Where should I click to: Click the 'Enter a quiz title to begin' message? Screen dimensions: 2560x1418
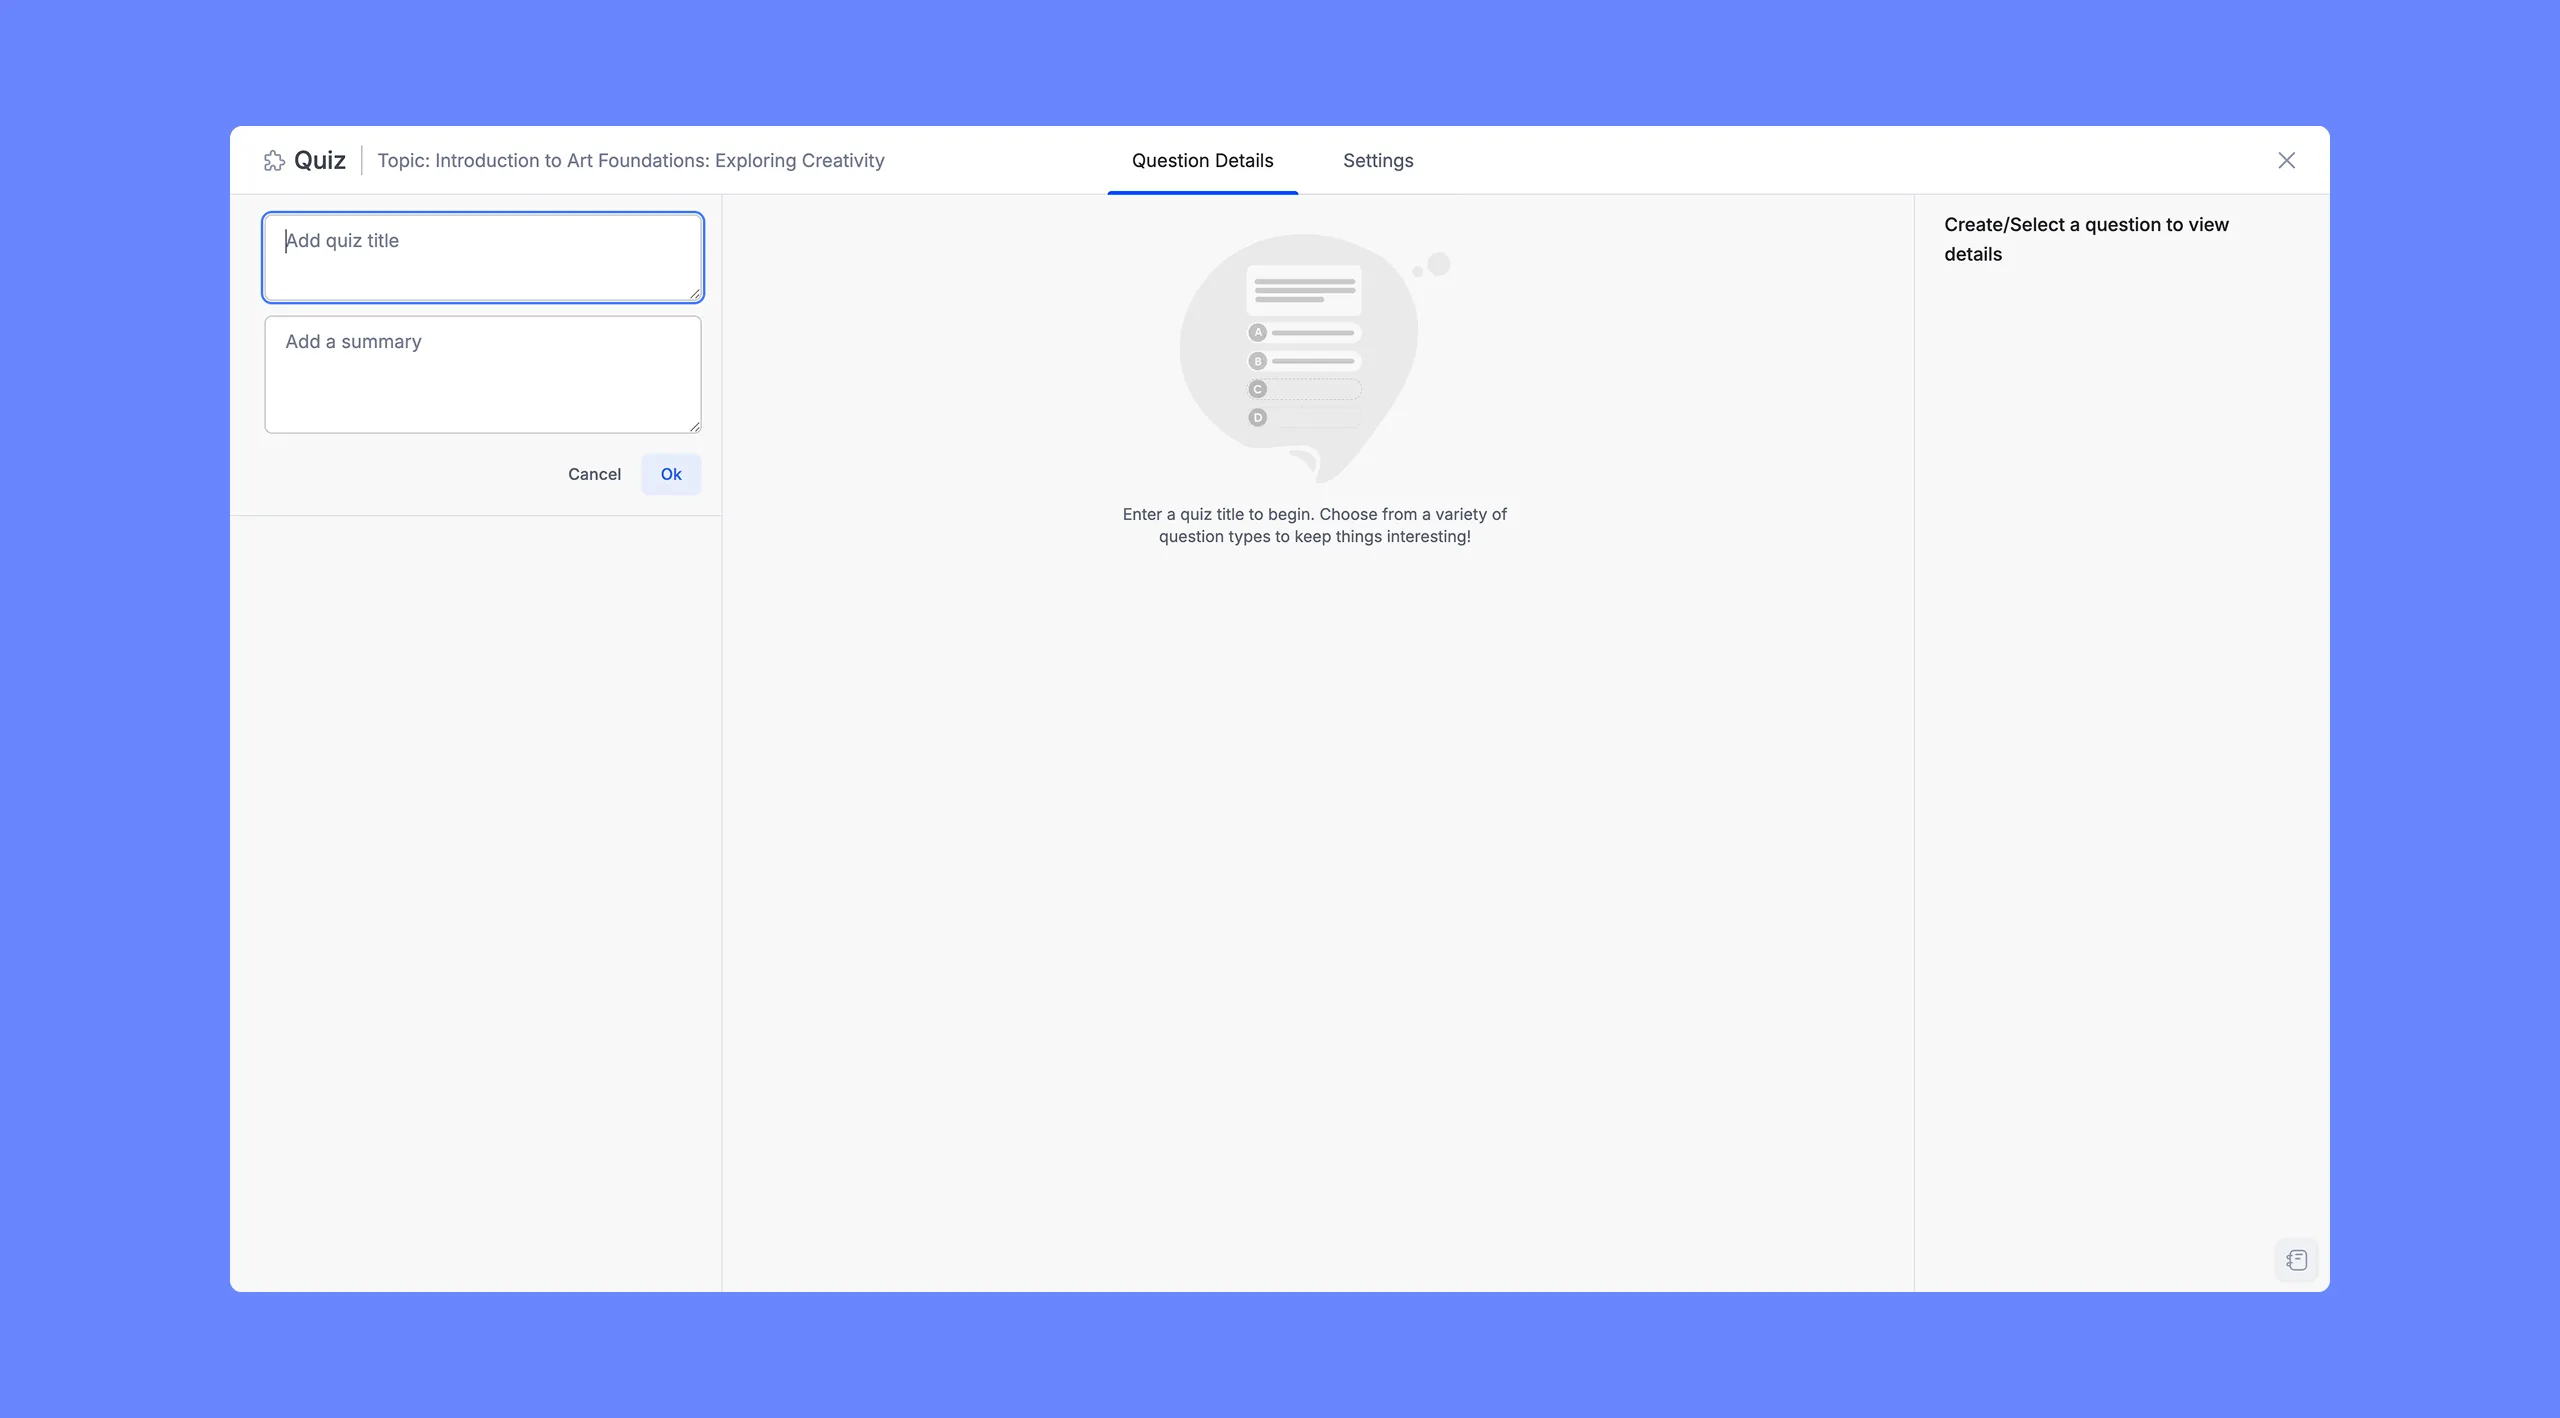[1314, 525]
